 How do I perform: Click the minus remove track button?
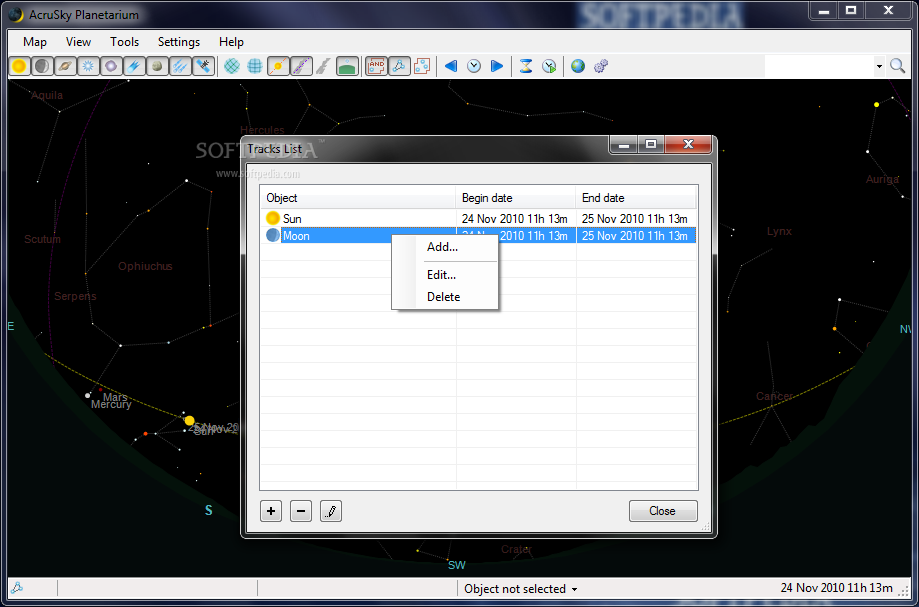[301, 511]
